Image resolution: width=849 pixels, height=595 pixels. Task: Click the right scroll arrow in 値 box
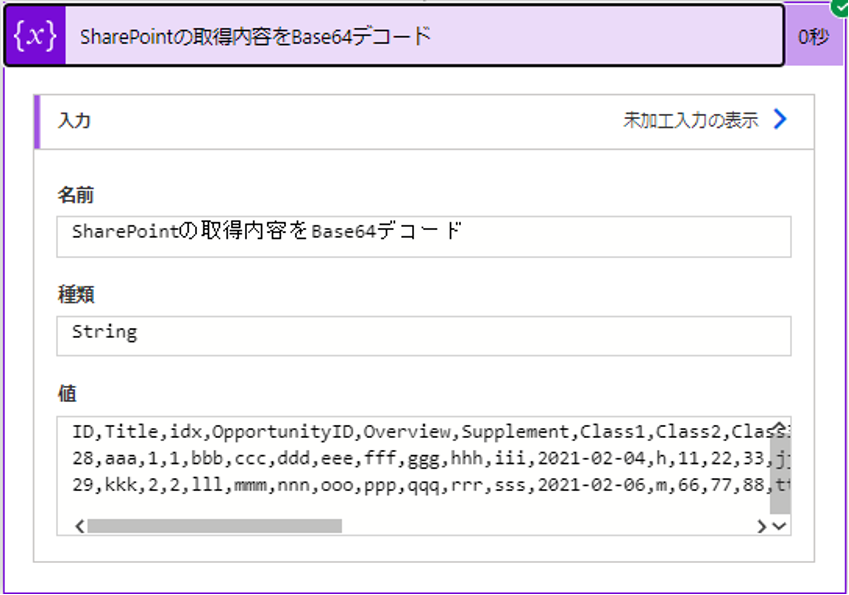(x=761, y=526)
